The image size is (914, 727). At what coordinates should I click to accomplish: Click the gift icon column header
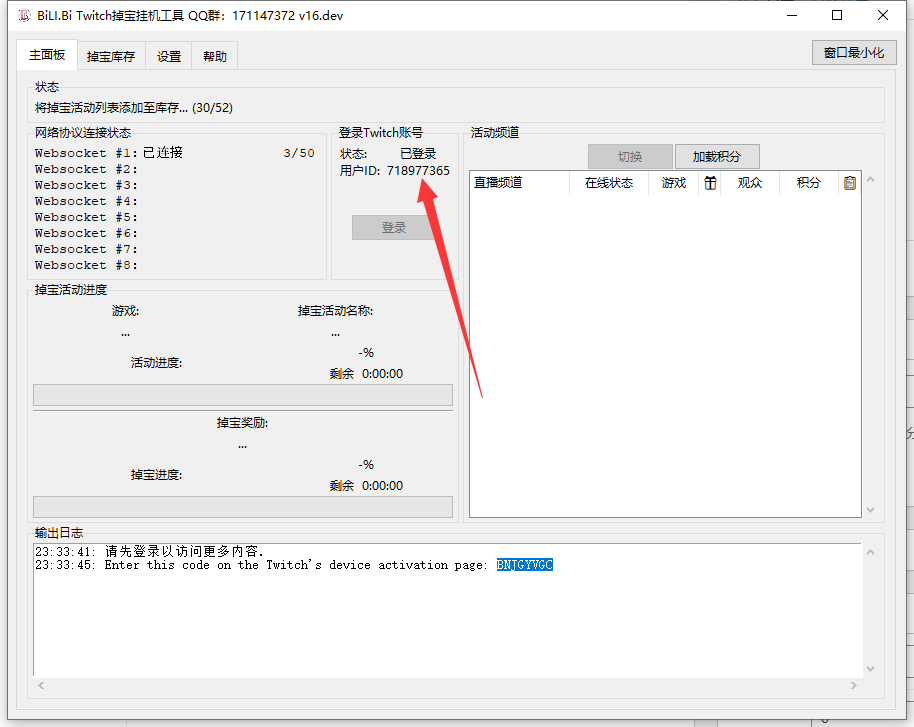pos(710,182)
